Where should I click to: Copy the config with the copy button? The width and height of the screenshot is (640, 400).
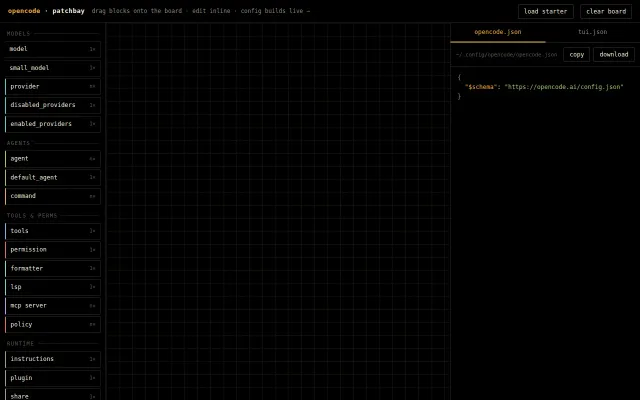click(576, 55)
